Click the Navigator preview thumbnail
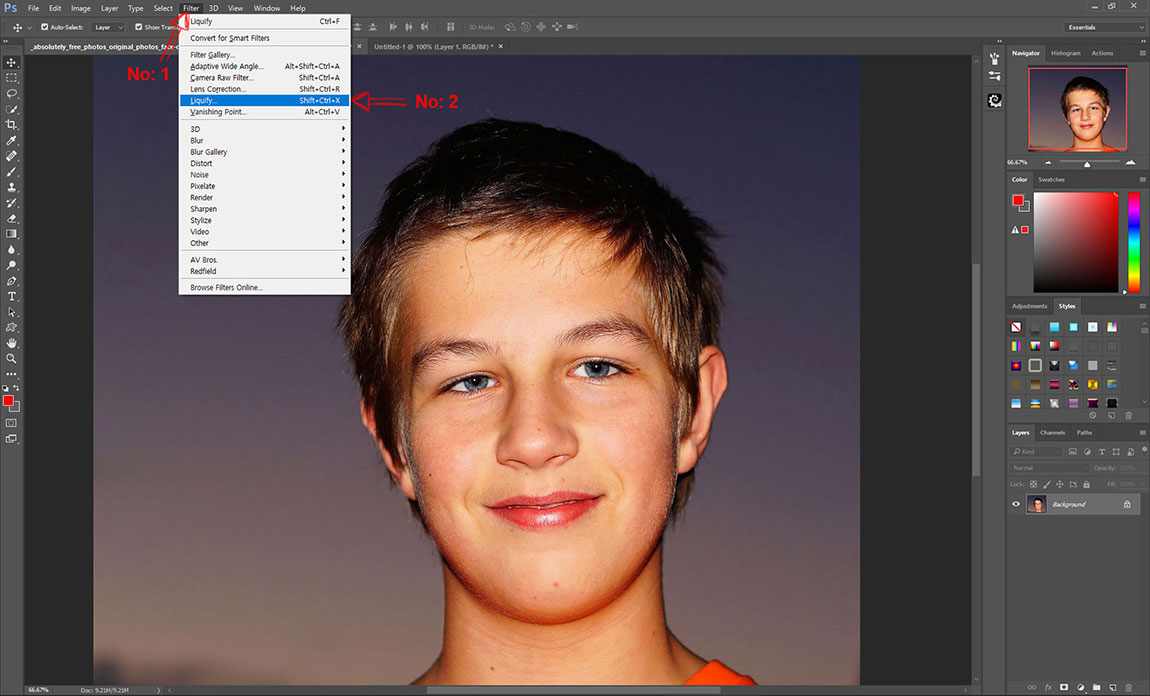The height and width of the screenshot is (696, 1150). pos(1077,109)
